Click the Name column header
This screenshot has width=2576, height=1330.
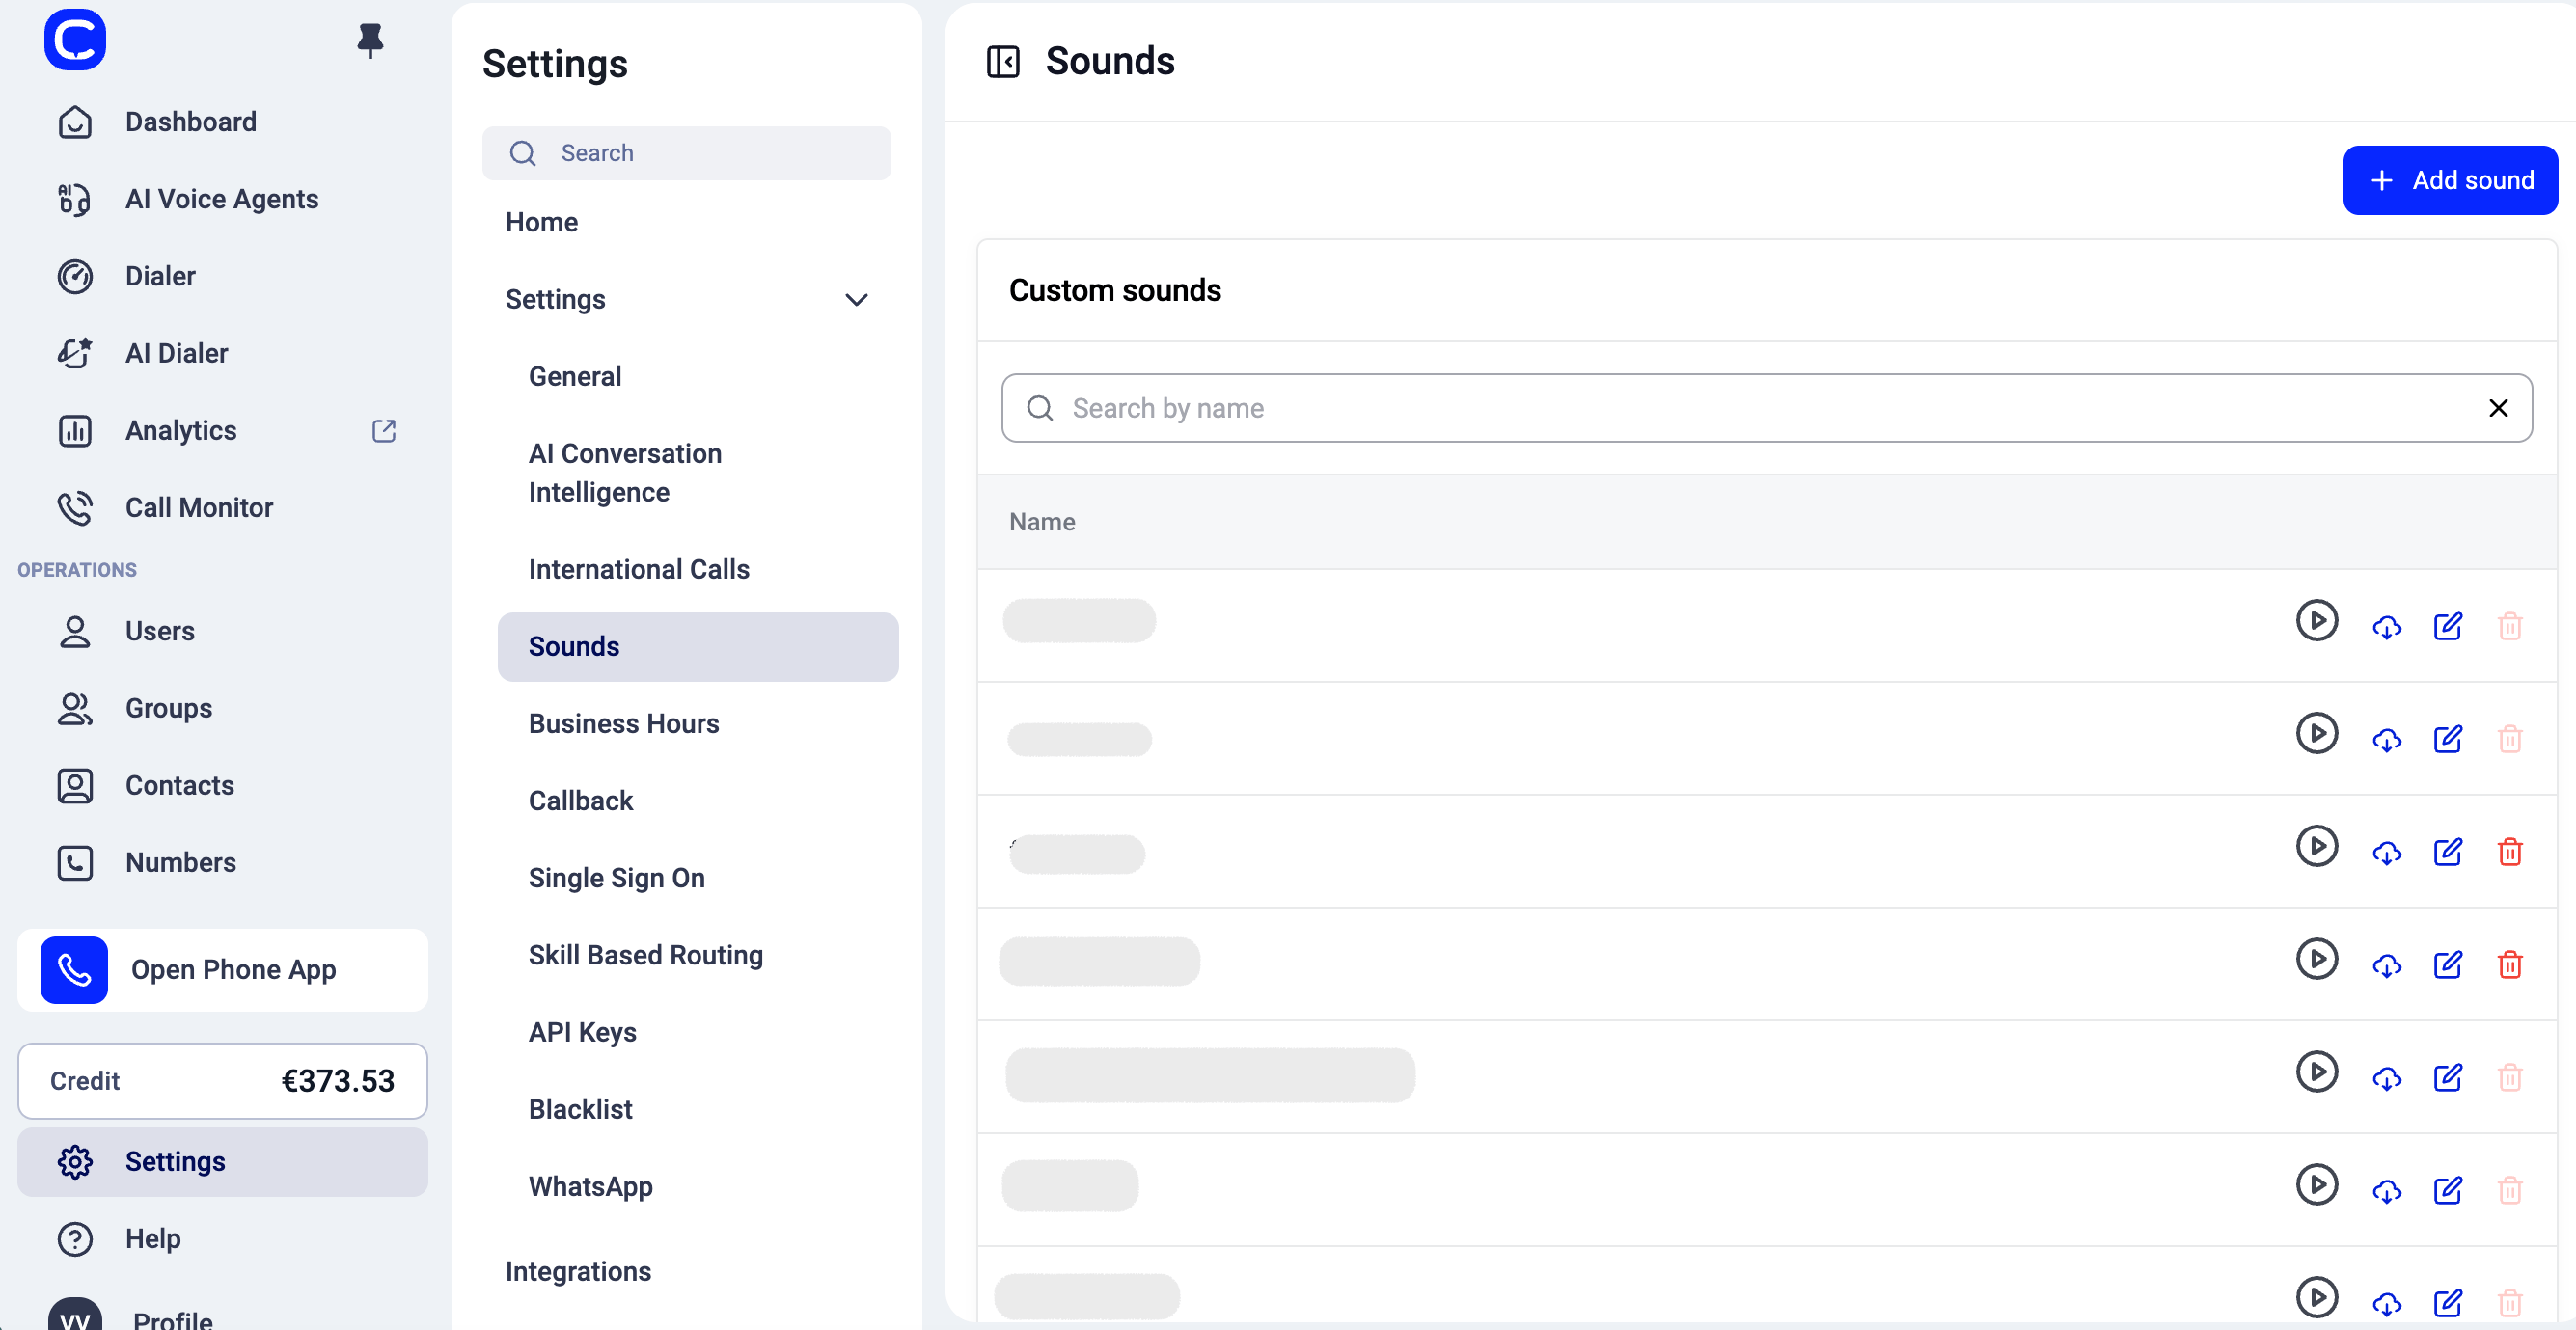(x=1042, y=522)
